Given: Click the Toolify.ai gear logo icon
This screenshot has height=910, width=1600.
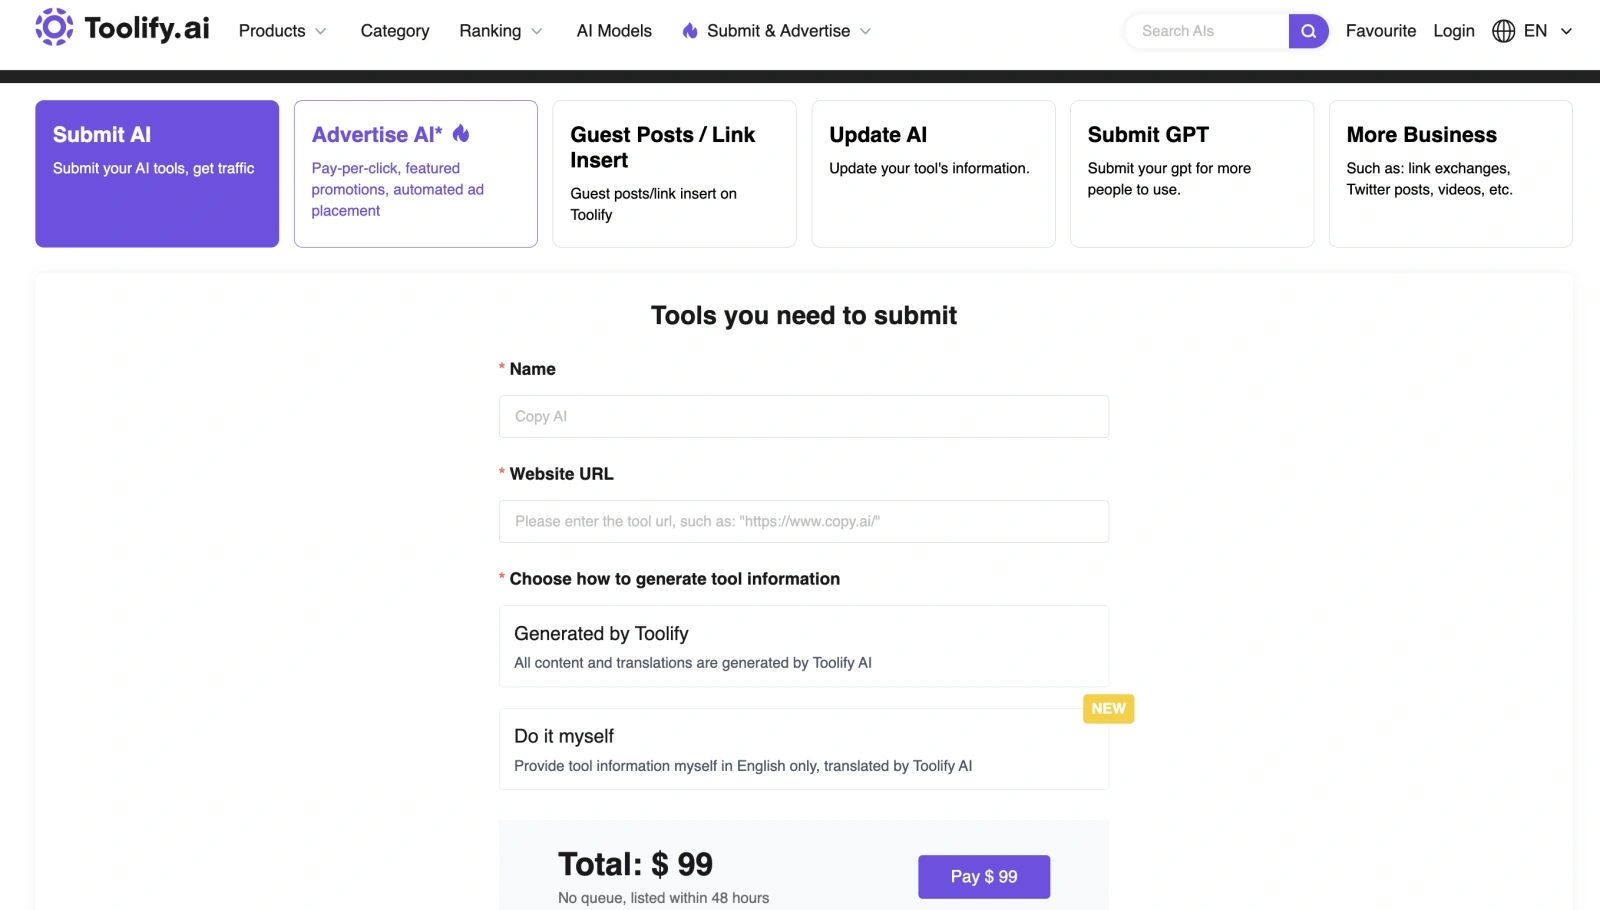Looking at the screenshot, I should (54, 28).
